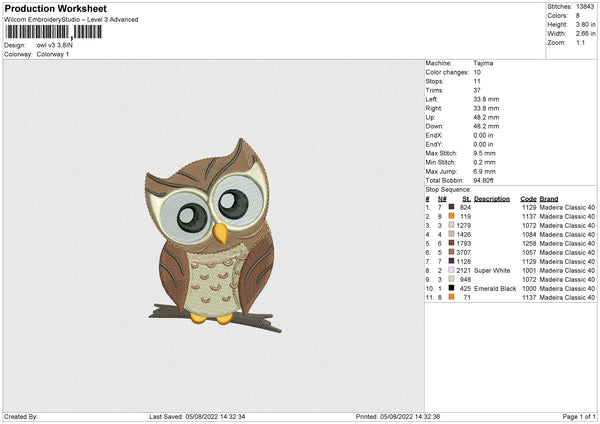This screenshot has width=600, height=424.
Task: Select the Color changes value 10
Action: (x=477, y=72)
